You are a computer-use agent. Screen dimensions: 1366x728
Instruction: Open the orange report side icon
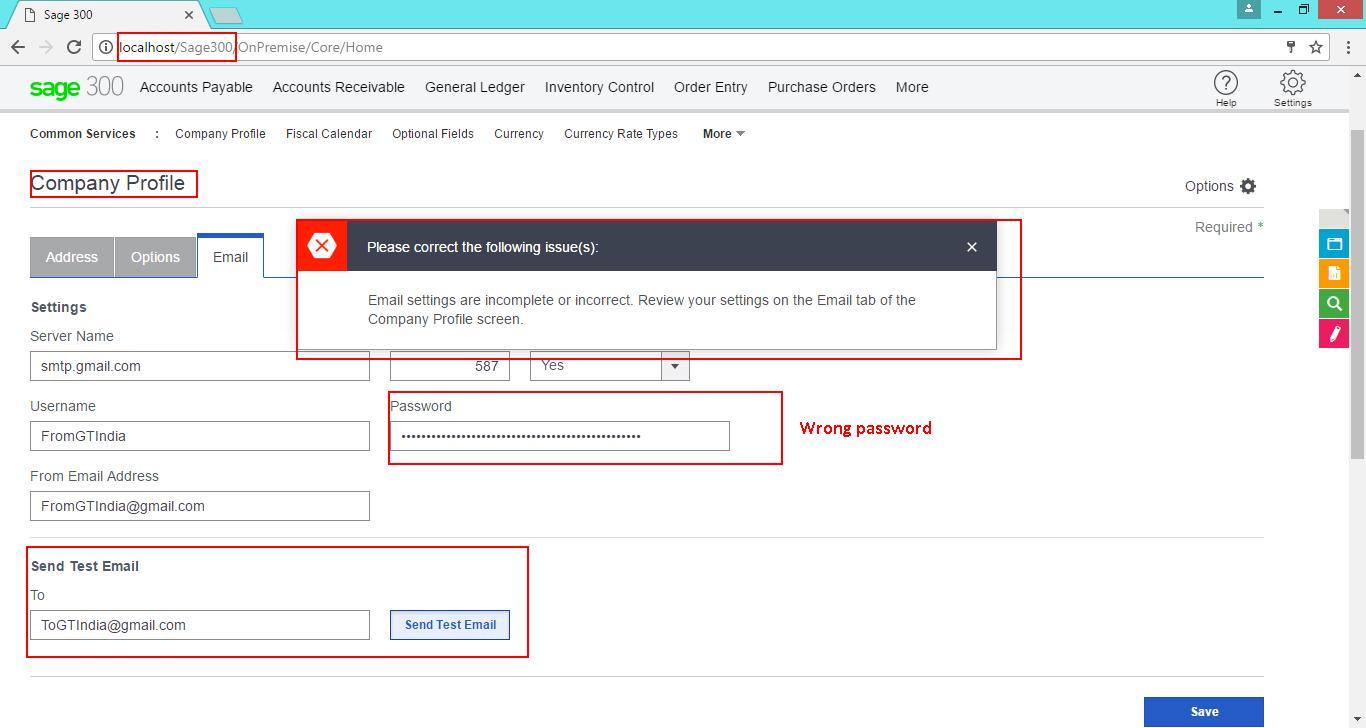[x=1334, y=274]
